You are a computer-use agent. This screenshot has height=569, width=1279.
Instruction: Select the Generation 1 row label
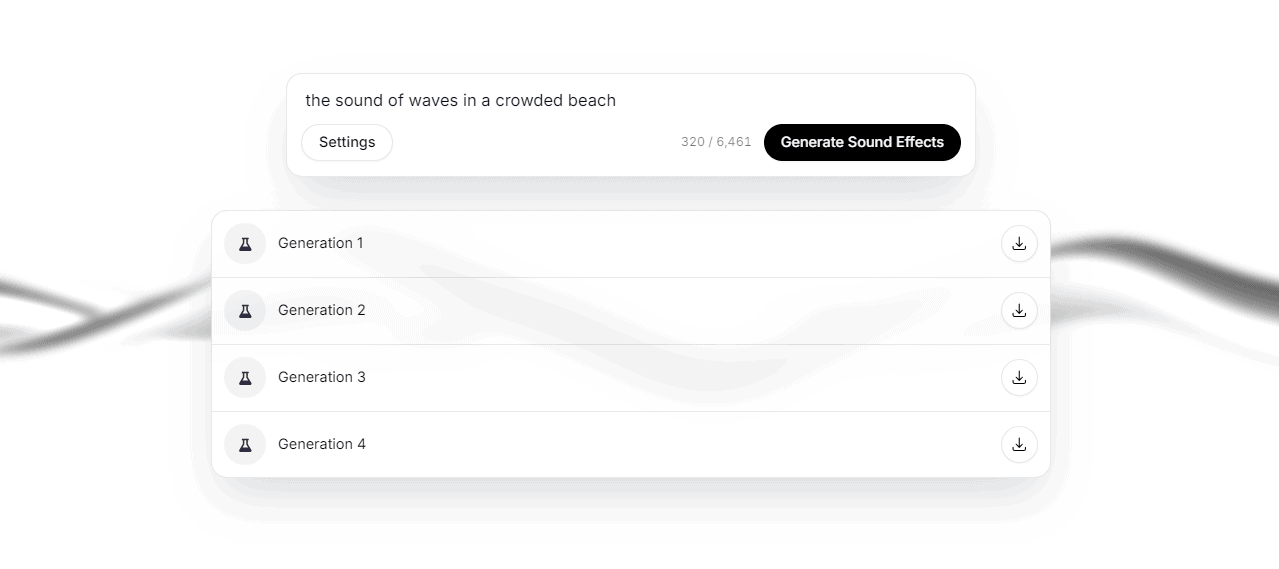tap(321, 243)
